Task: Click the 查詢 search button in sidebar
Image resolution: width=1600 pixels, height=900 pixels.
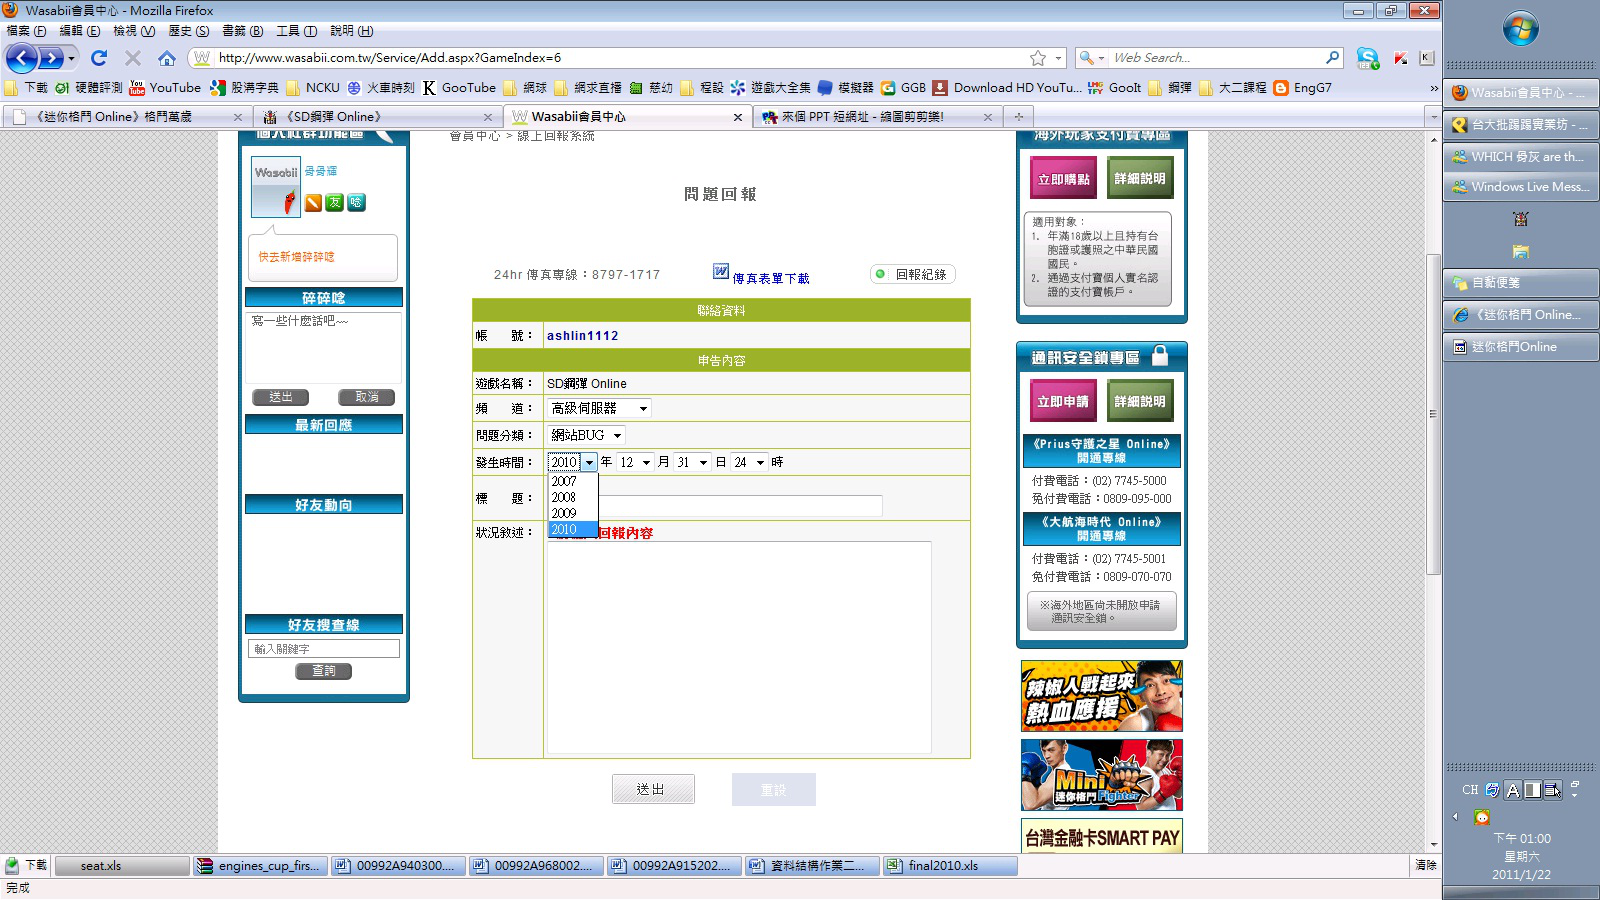Action: (324, 671)
